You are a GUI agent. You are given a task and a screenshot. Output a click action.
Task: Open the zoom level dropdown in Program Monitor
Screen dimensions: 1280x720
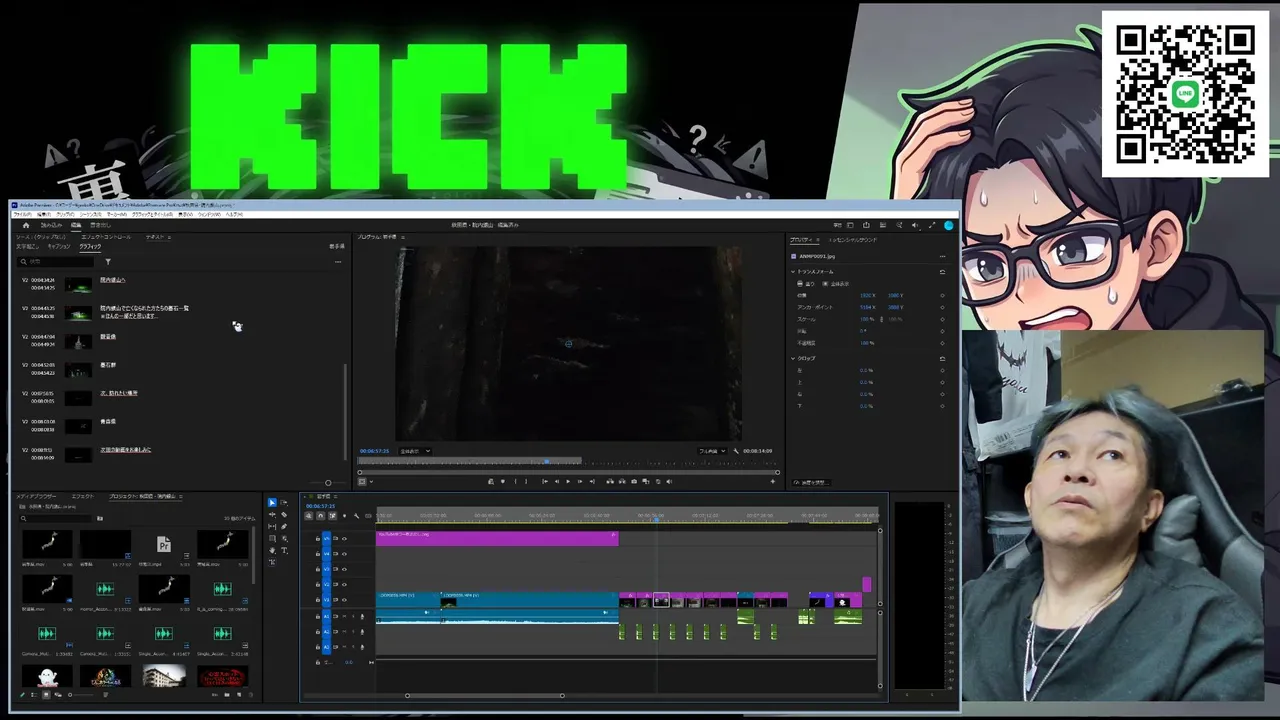pos(414,451)
